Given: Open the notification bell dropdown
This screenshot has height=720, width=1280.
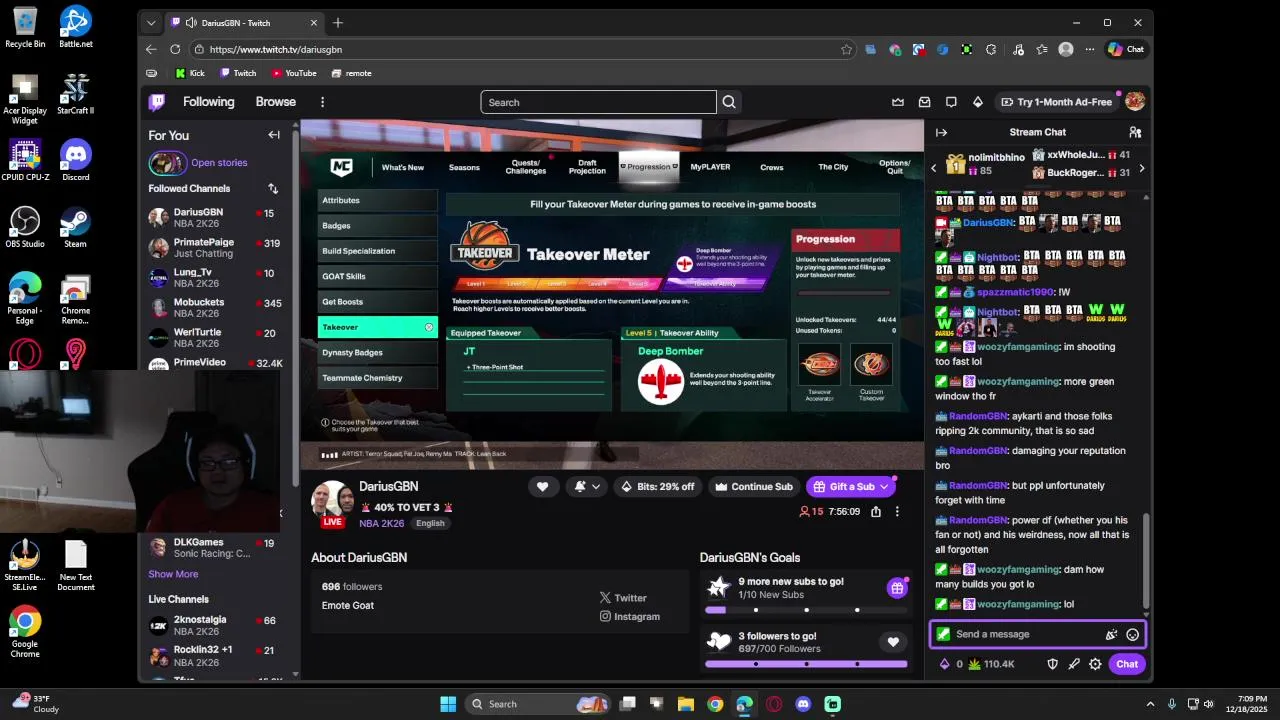Looking at the screenshot, I should click(x=587, y=487).
